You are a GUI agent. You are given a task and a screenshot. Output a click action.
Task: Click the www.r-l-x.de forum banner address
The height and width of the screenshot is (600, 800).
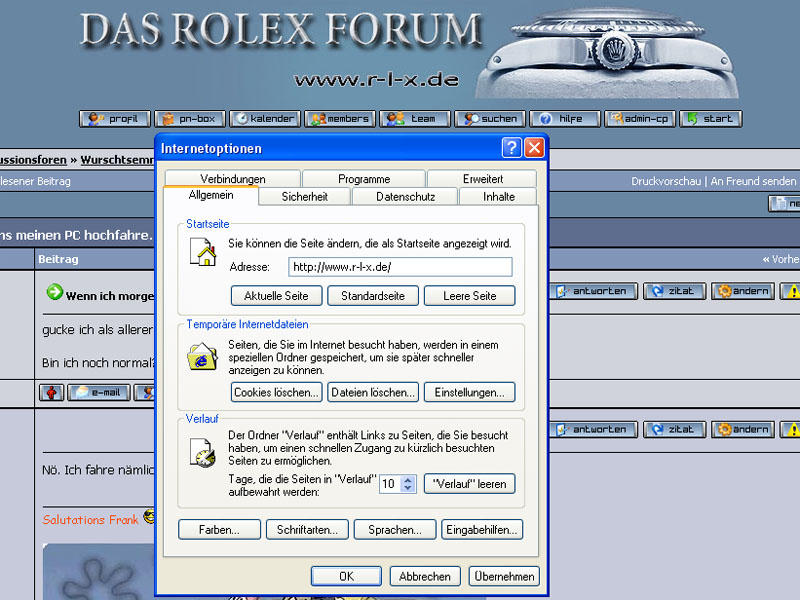coord(377,80)
